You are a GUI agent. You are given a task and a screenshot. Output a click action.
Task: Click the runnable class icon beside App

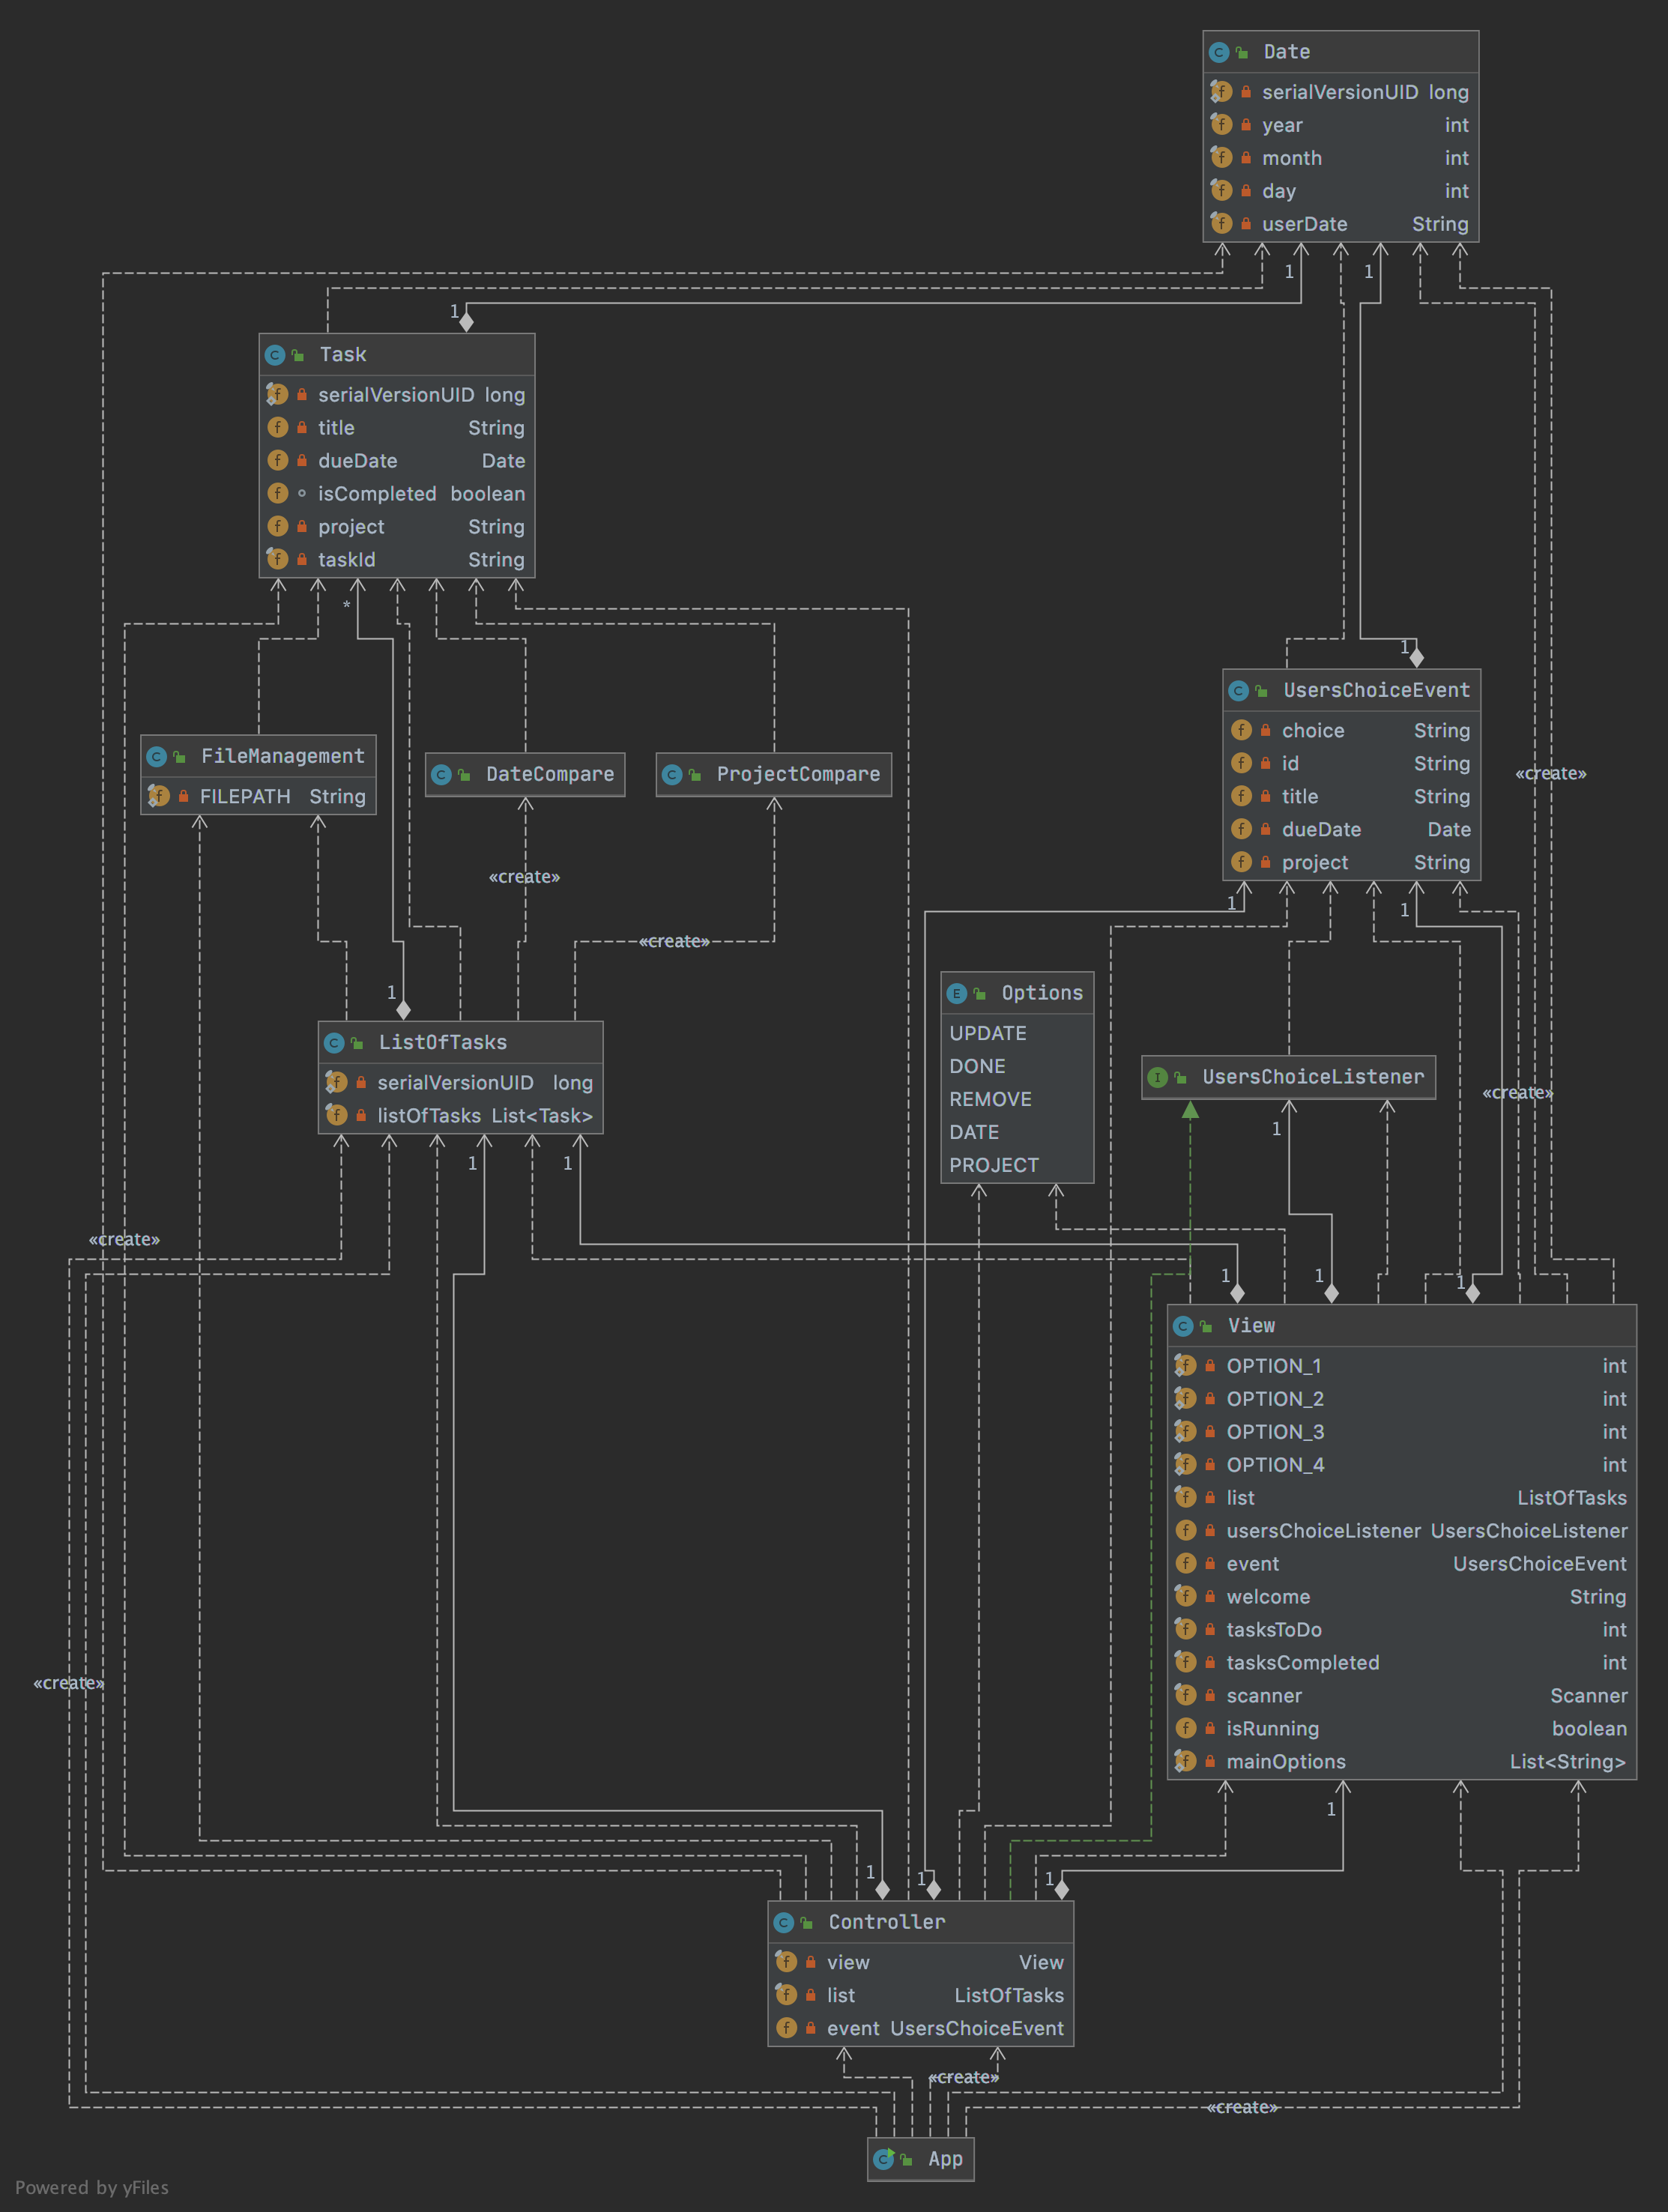pyautogui.click(x=883, y=2159)
